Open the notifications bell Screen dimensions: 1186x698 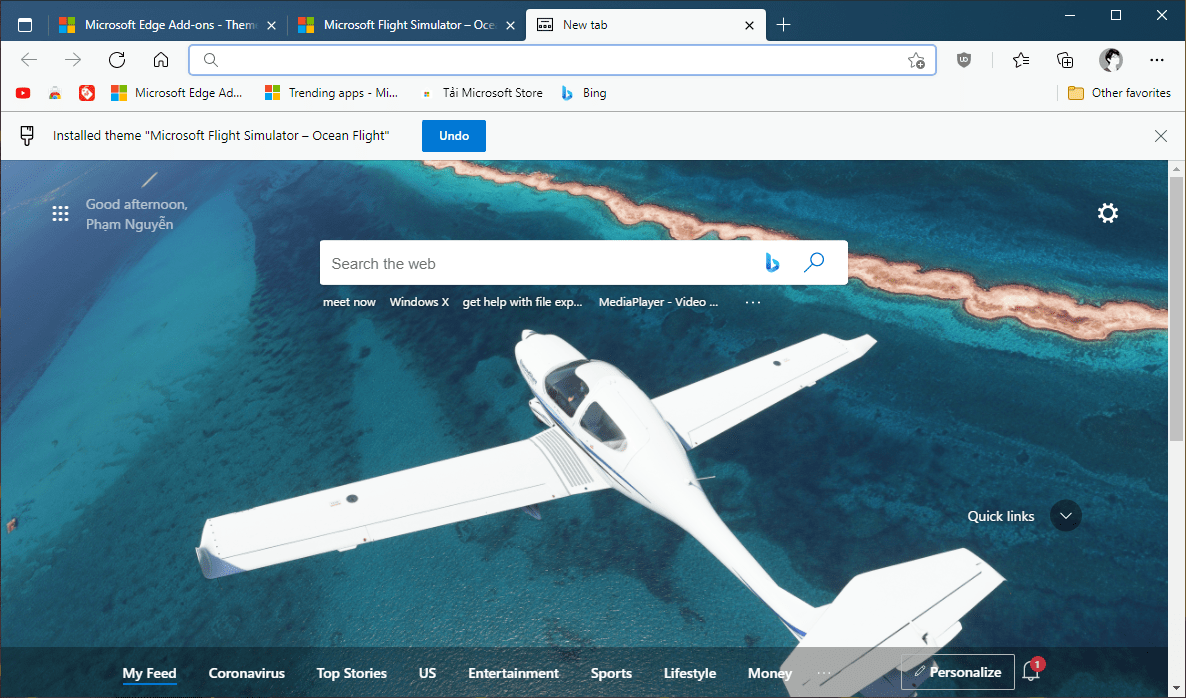click(1031, 672)
